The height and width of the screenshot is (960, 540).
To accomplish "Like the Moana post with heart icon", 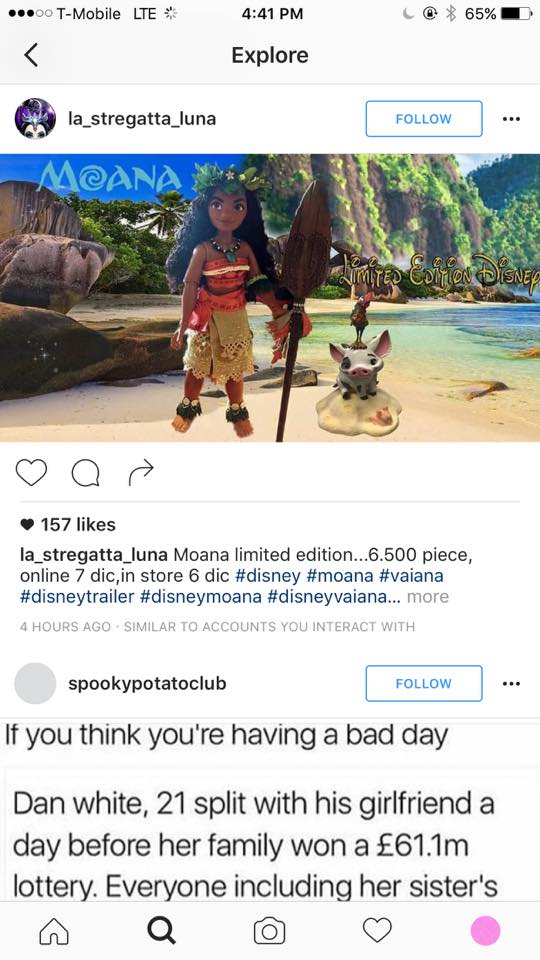I will pos(31,473).
